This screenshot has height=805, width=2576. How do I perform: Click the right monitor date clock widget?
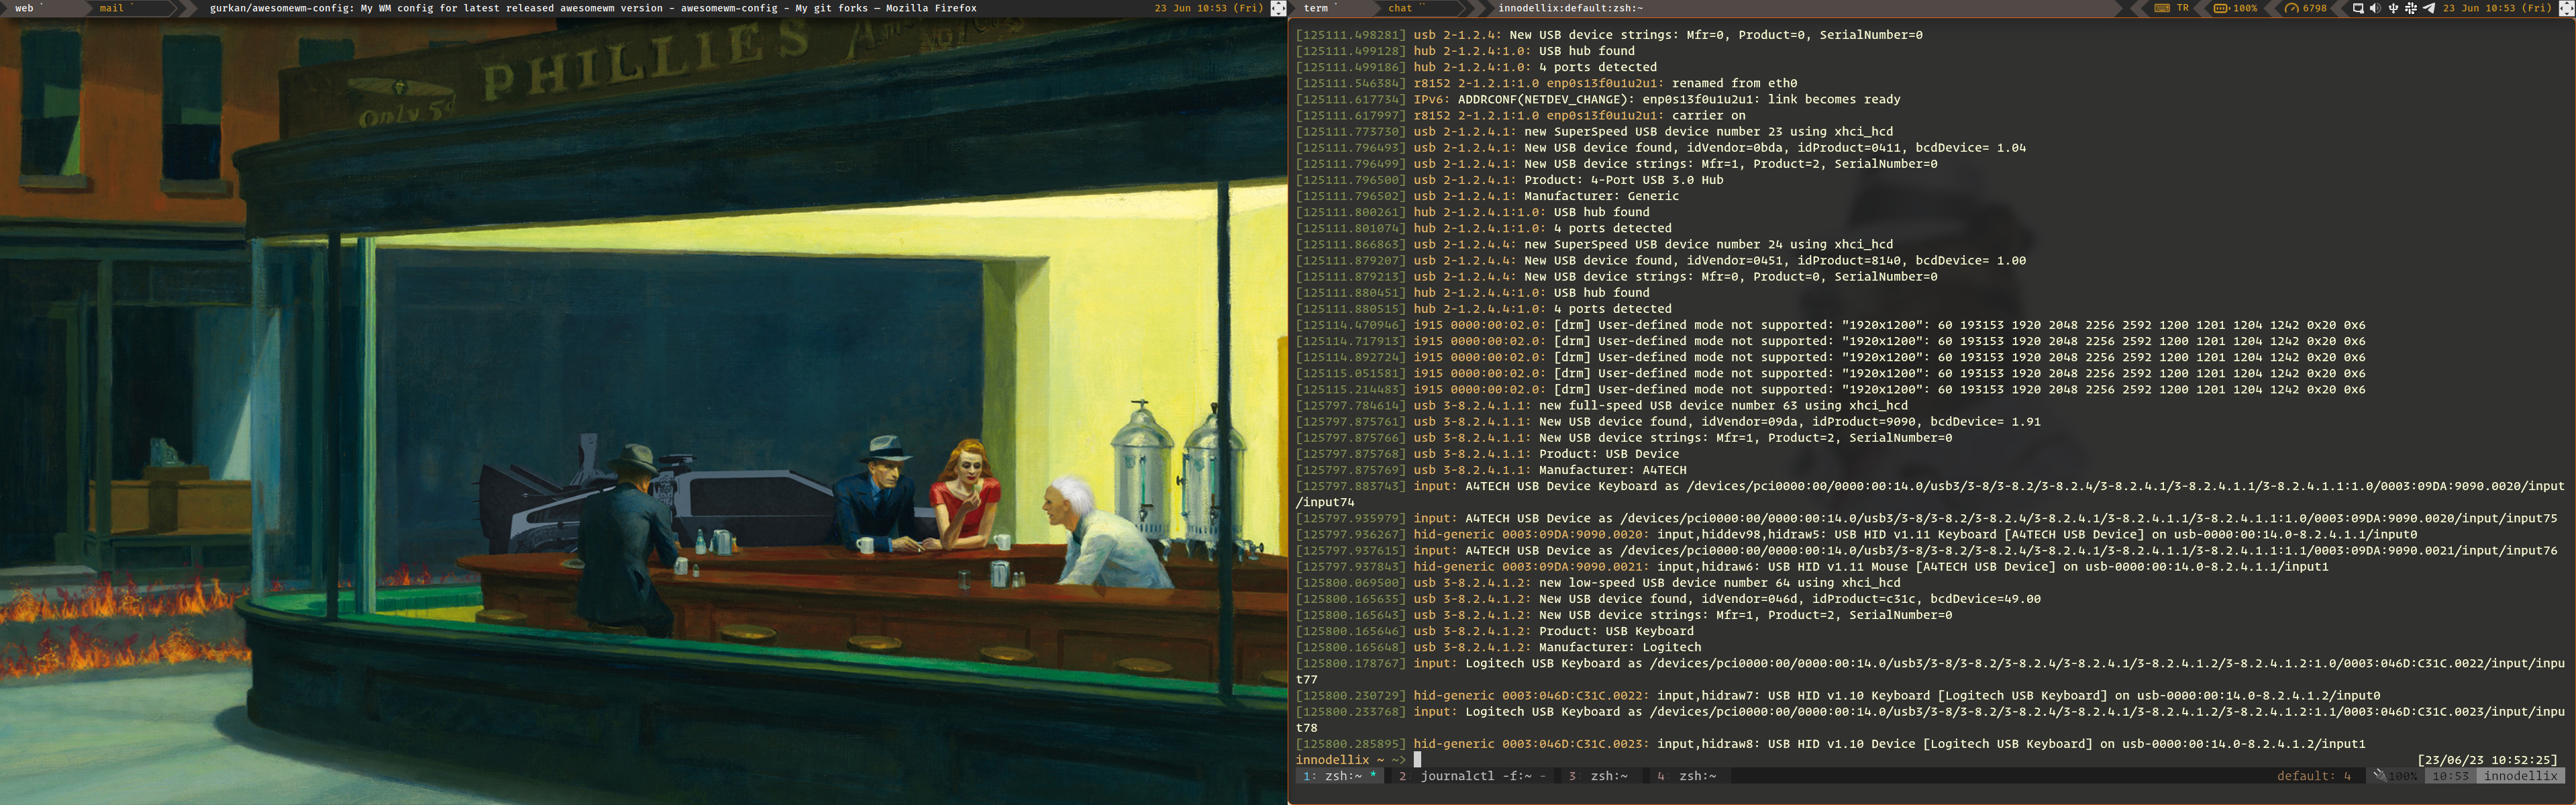click(2496, 8)
